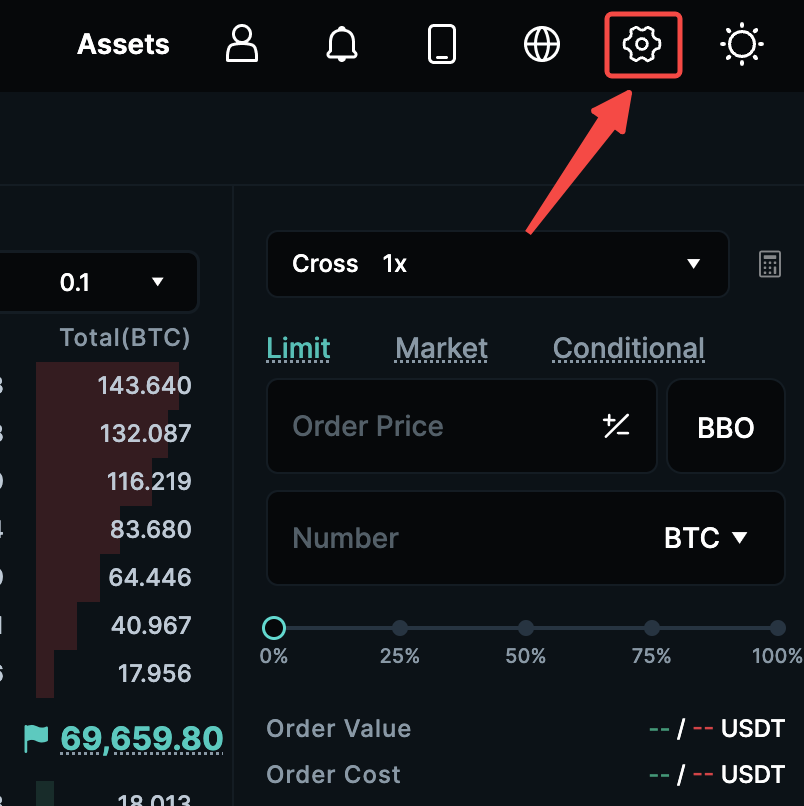Open the account profile icon
Viewport: 804px width, 806px height.
[242, 43]
